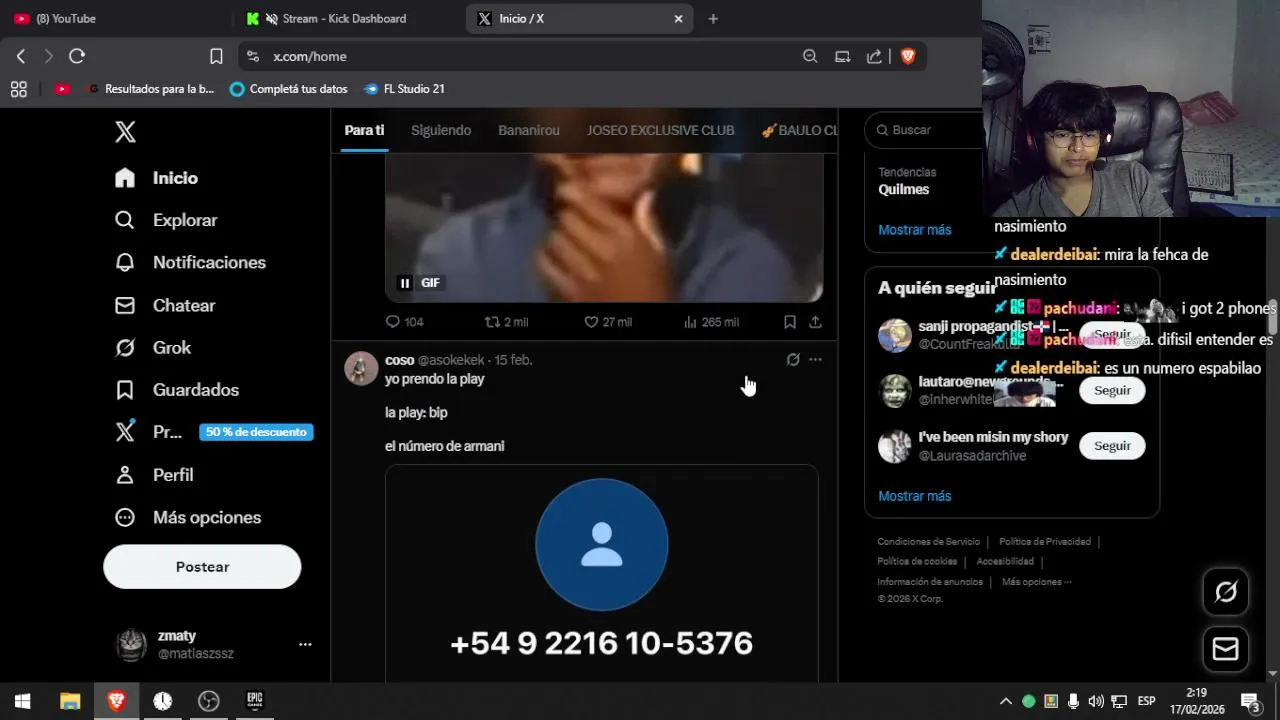Click the zoom magnifier in address bar
This screenshot has width=1280, height=720.
pyautogui.click(x=810, y=56)
